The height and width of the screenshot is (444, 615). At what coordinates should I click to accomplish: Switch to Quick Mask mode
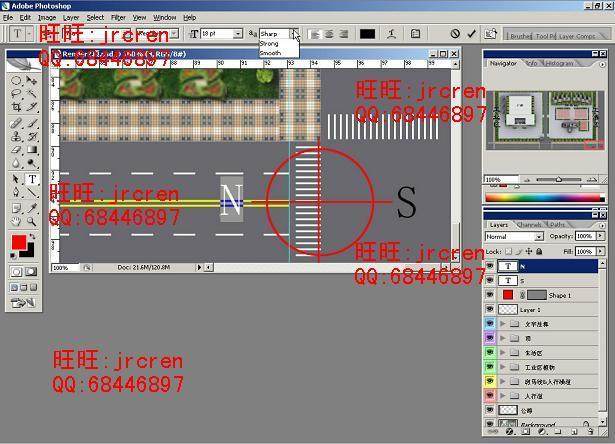tap(31, 271)
